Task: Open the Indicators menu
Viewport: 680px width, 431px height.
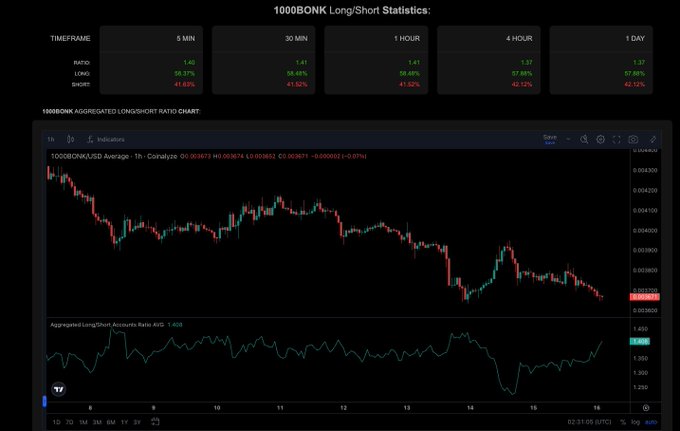Action: coord(106,139)
